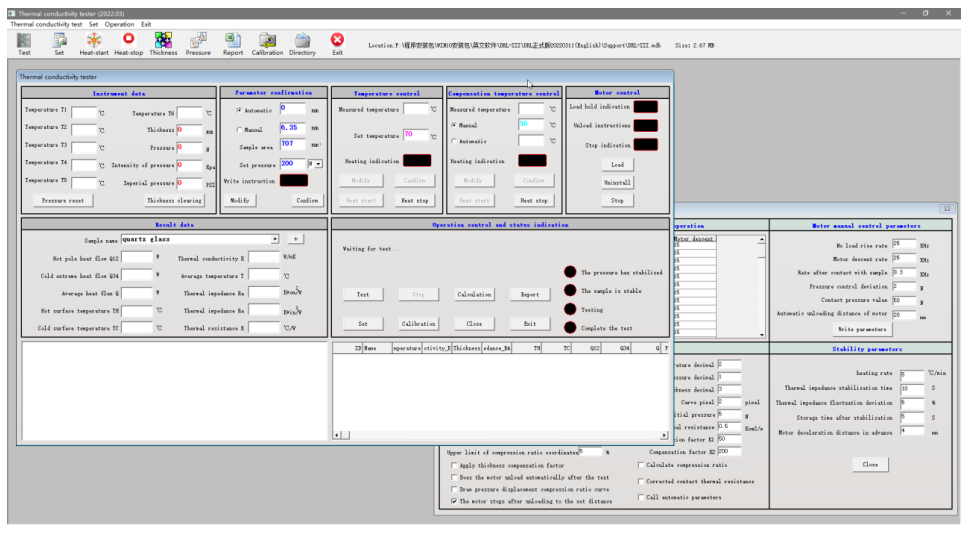Viewport: 977px width, 533px height.
Task: Click the Pressure reset button
Action: (62, 200)
